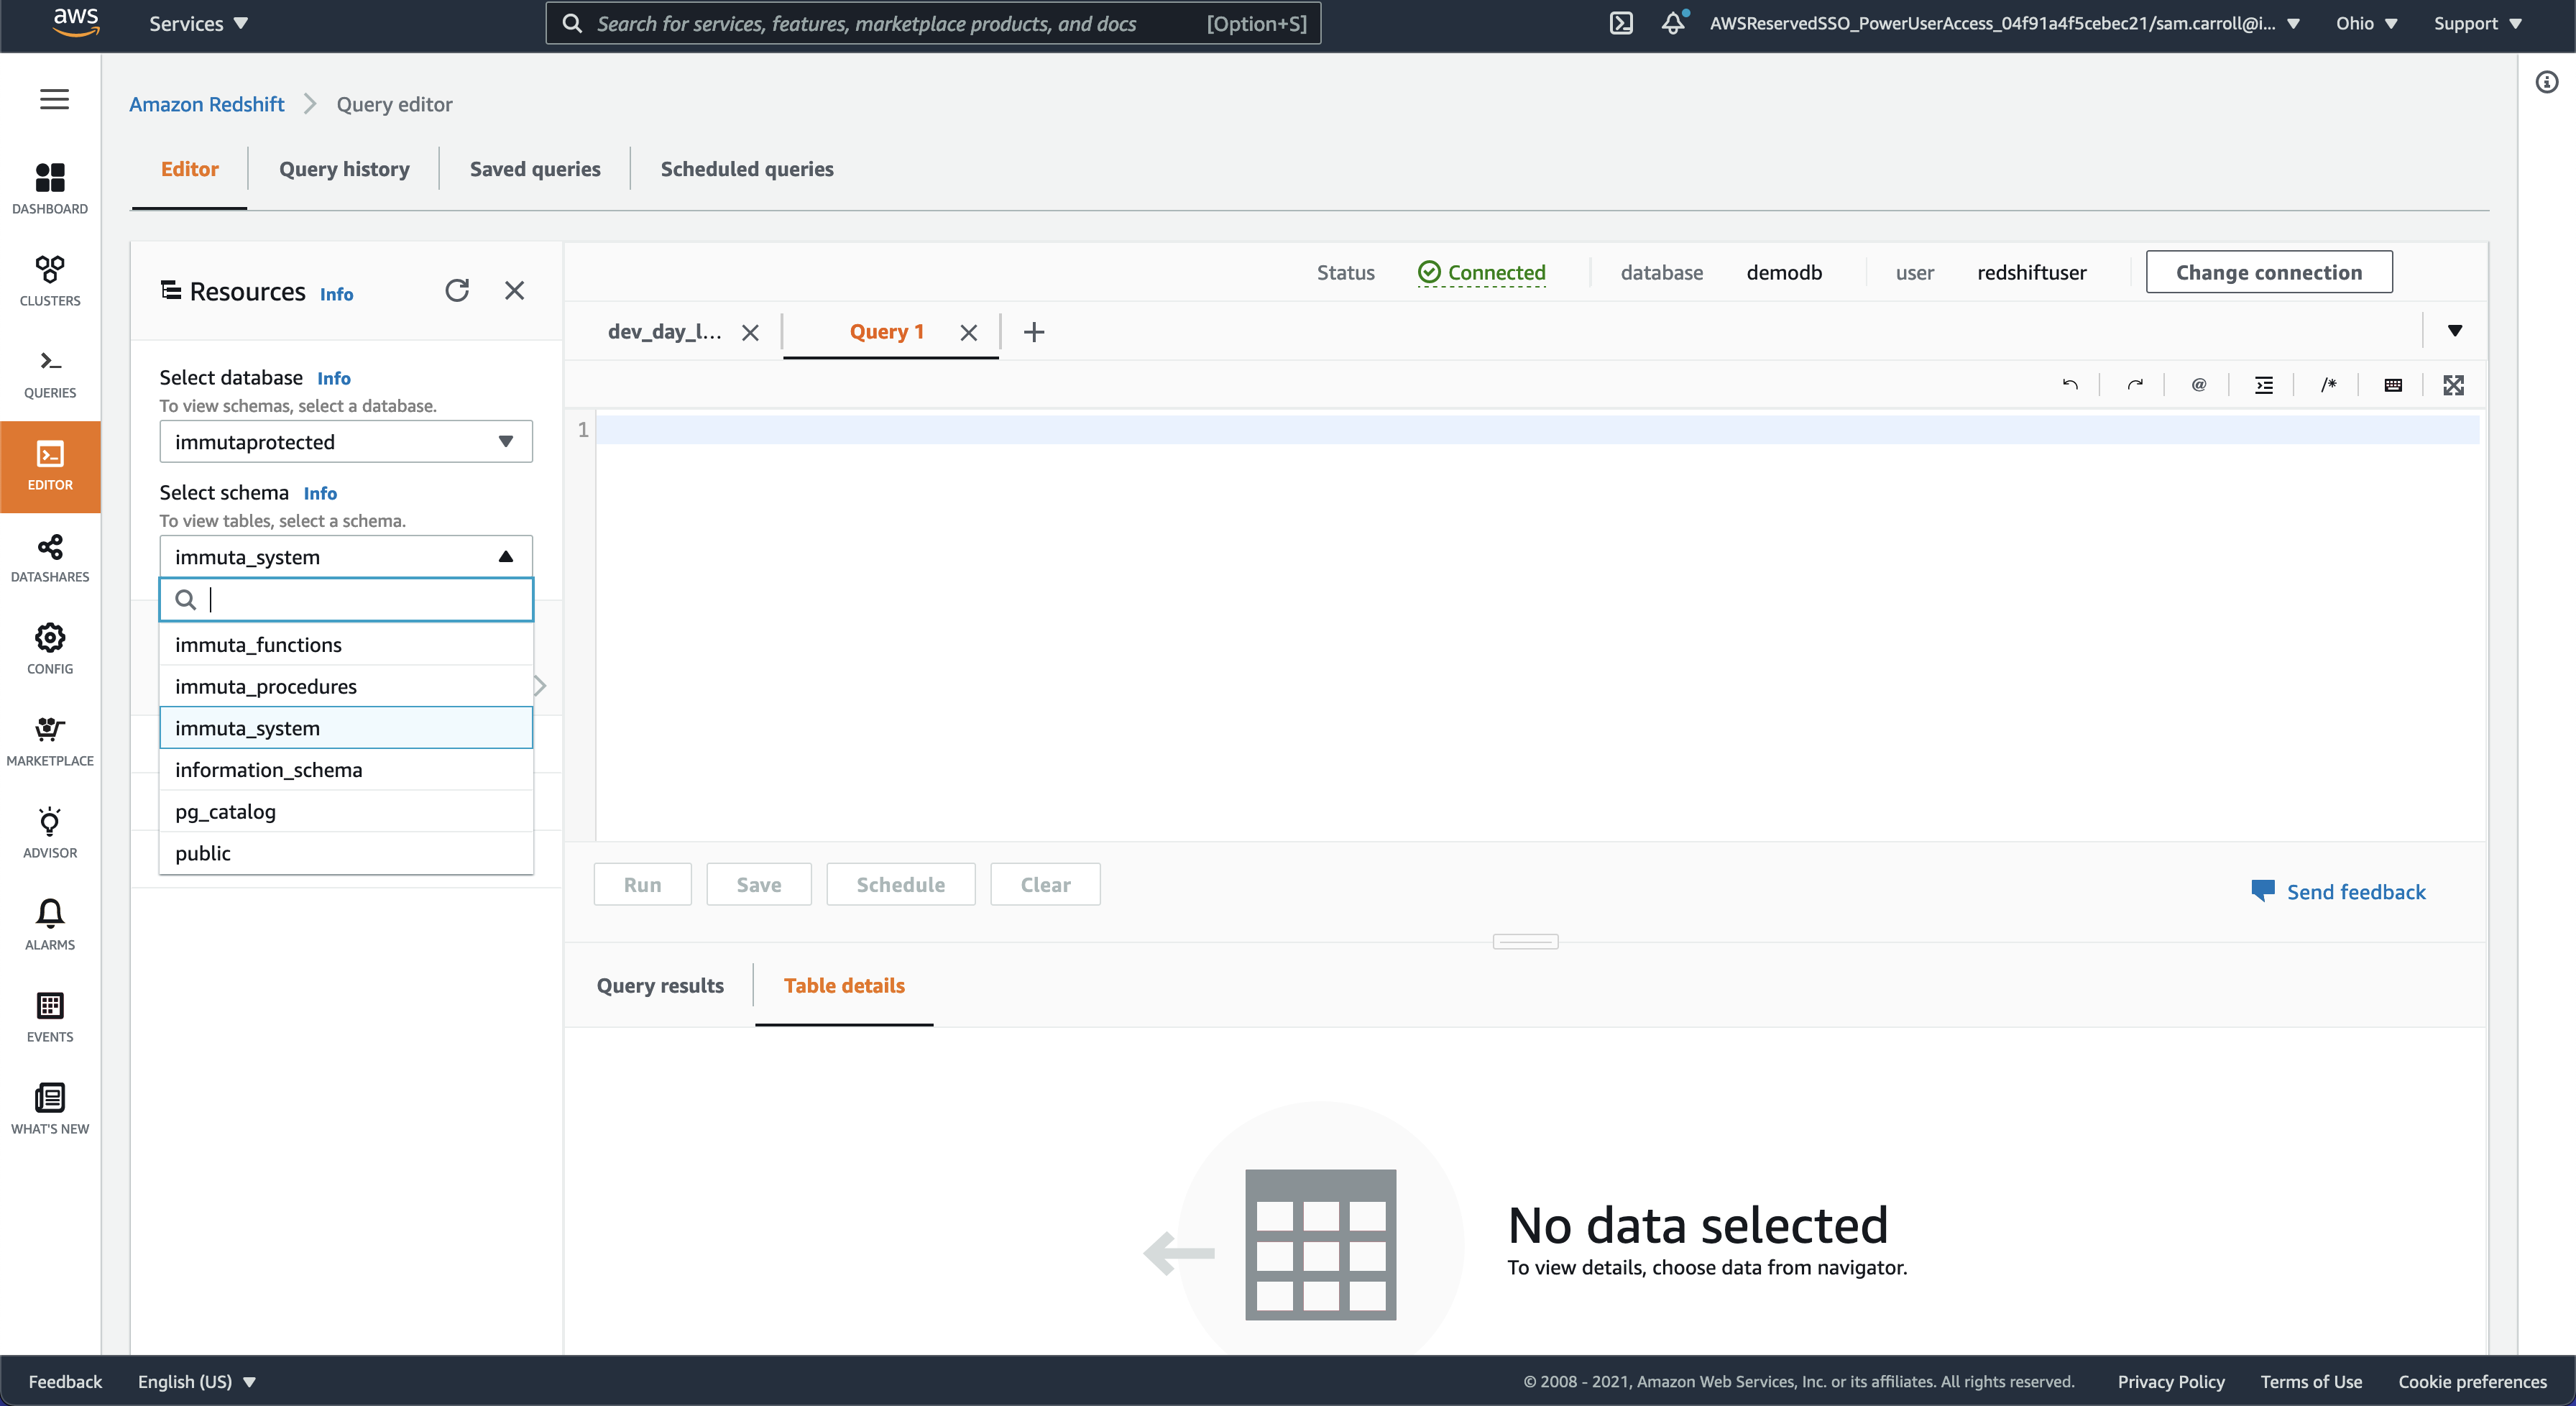The height and width of the screenshot is (1406, 2576).
Task: Open the query tabs overflow arrow
Action: point(2454,331)
